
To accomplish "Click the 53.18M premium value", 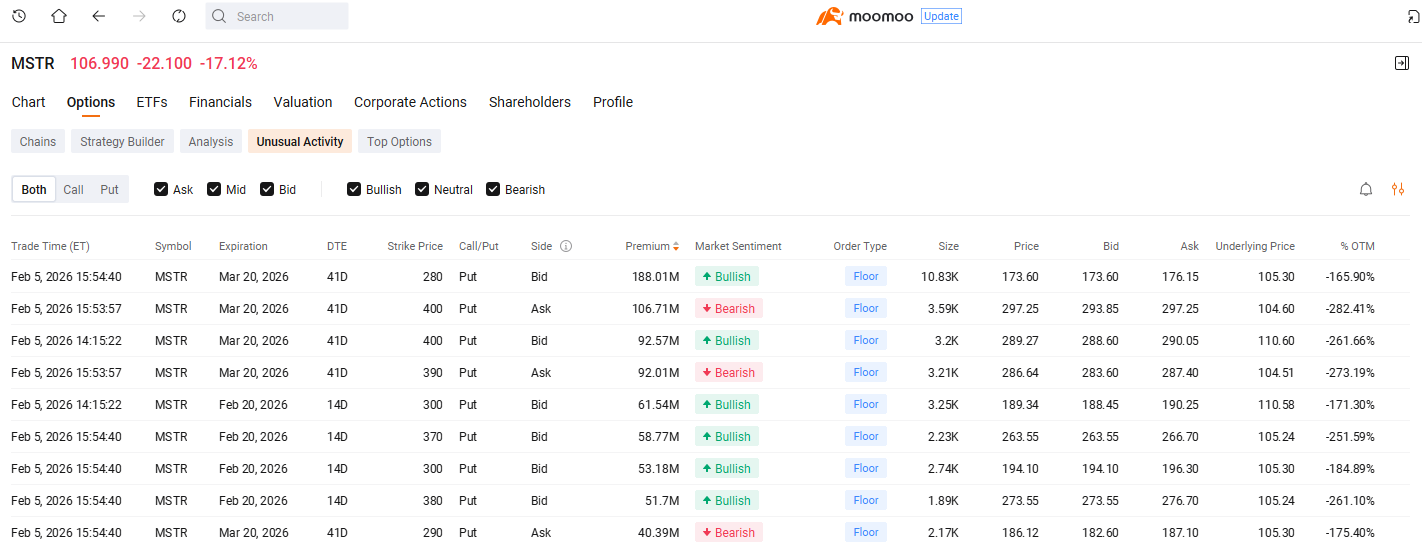I will tap(660, 468).
